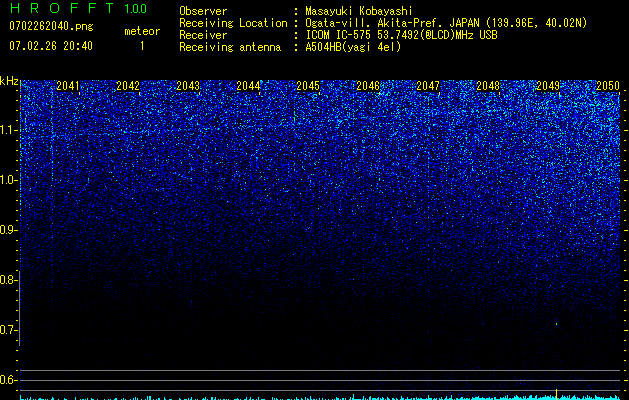Viewport: 629px width, 400px height.
Task: Select the filename 0702262040.png
Action: point(51,26)
